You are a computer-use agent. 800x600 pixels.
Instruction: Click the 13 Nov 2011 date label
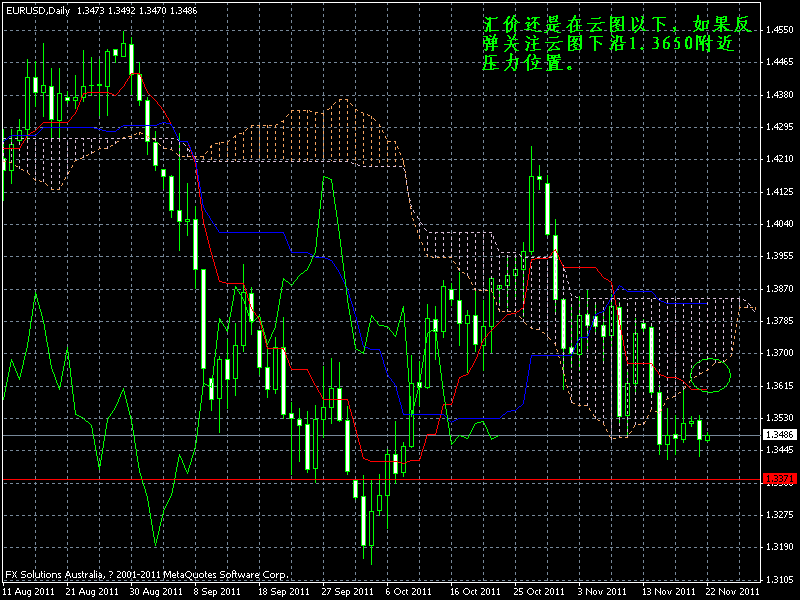tap(667, 592)
